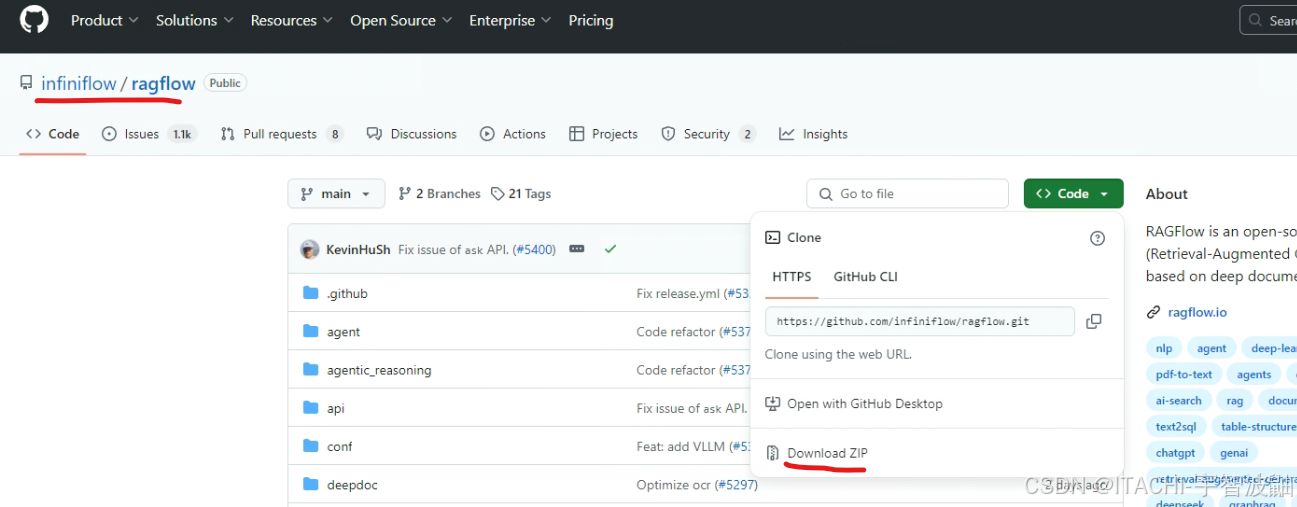Image resolution: width=1297 pixels, height=507 pixels.
Task: Choose Open with GitHub Desktop
Action: (854, 404)
